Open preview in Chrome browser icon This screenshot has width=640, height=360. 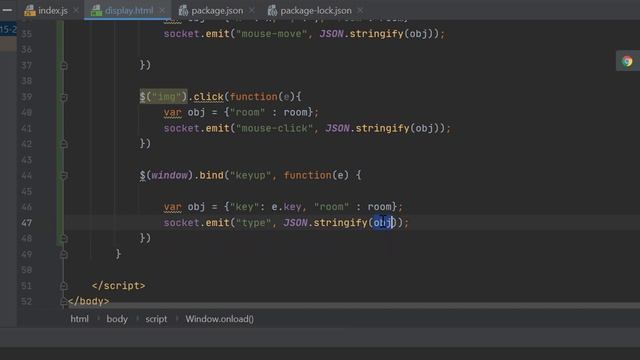click(627, 61)
